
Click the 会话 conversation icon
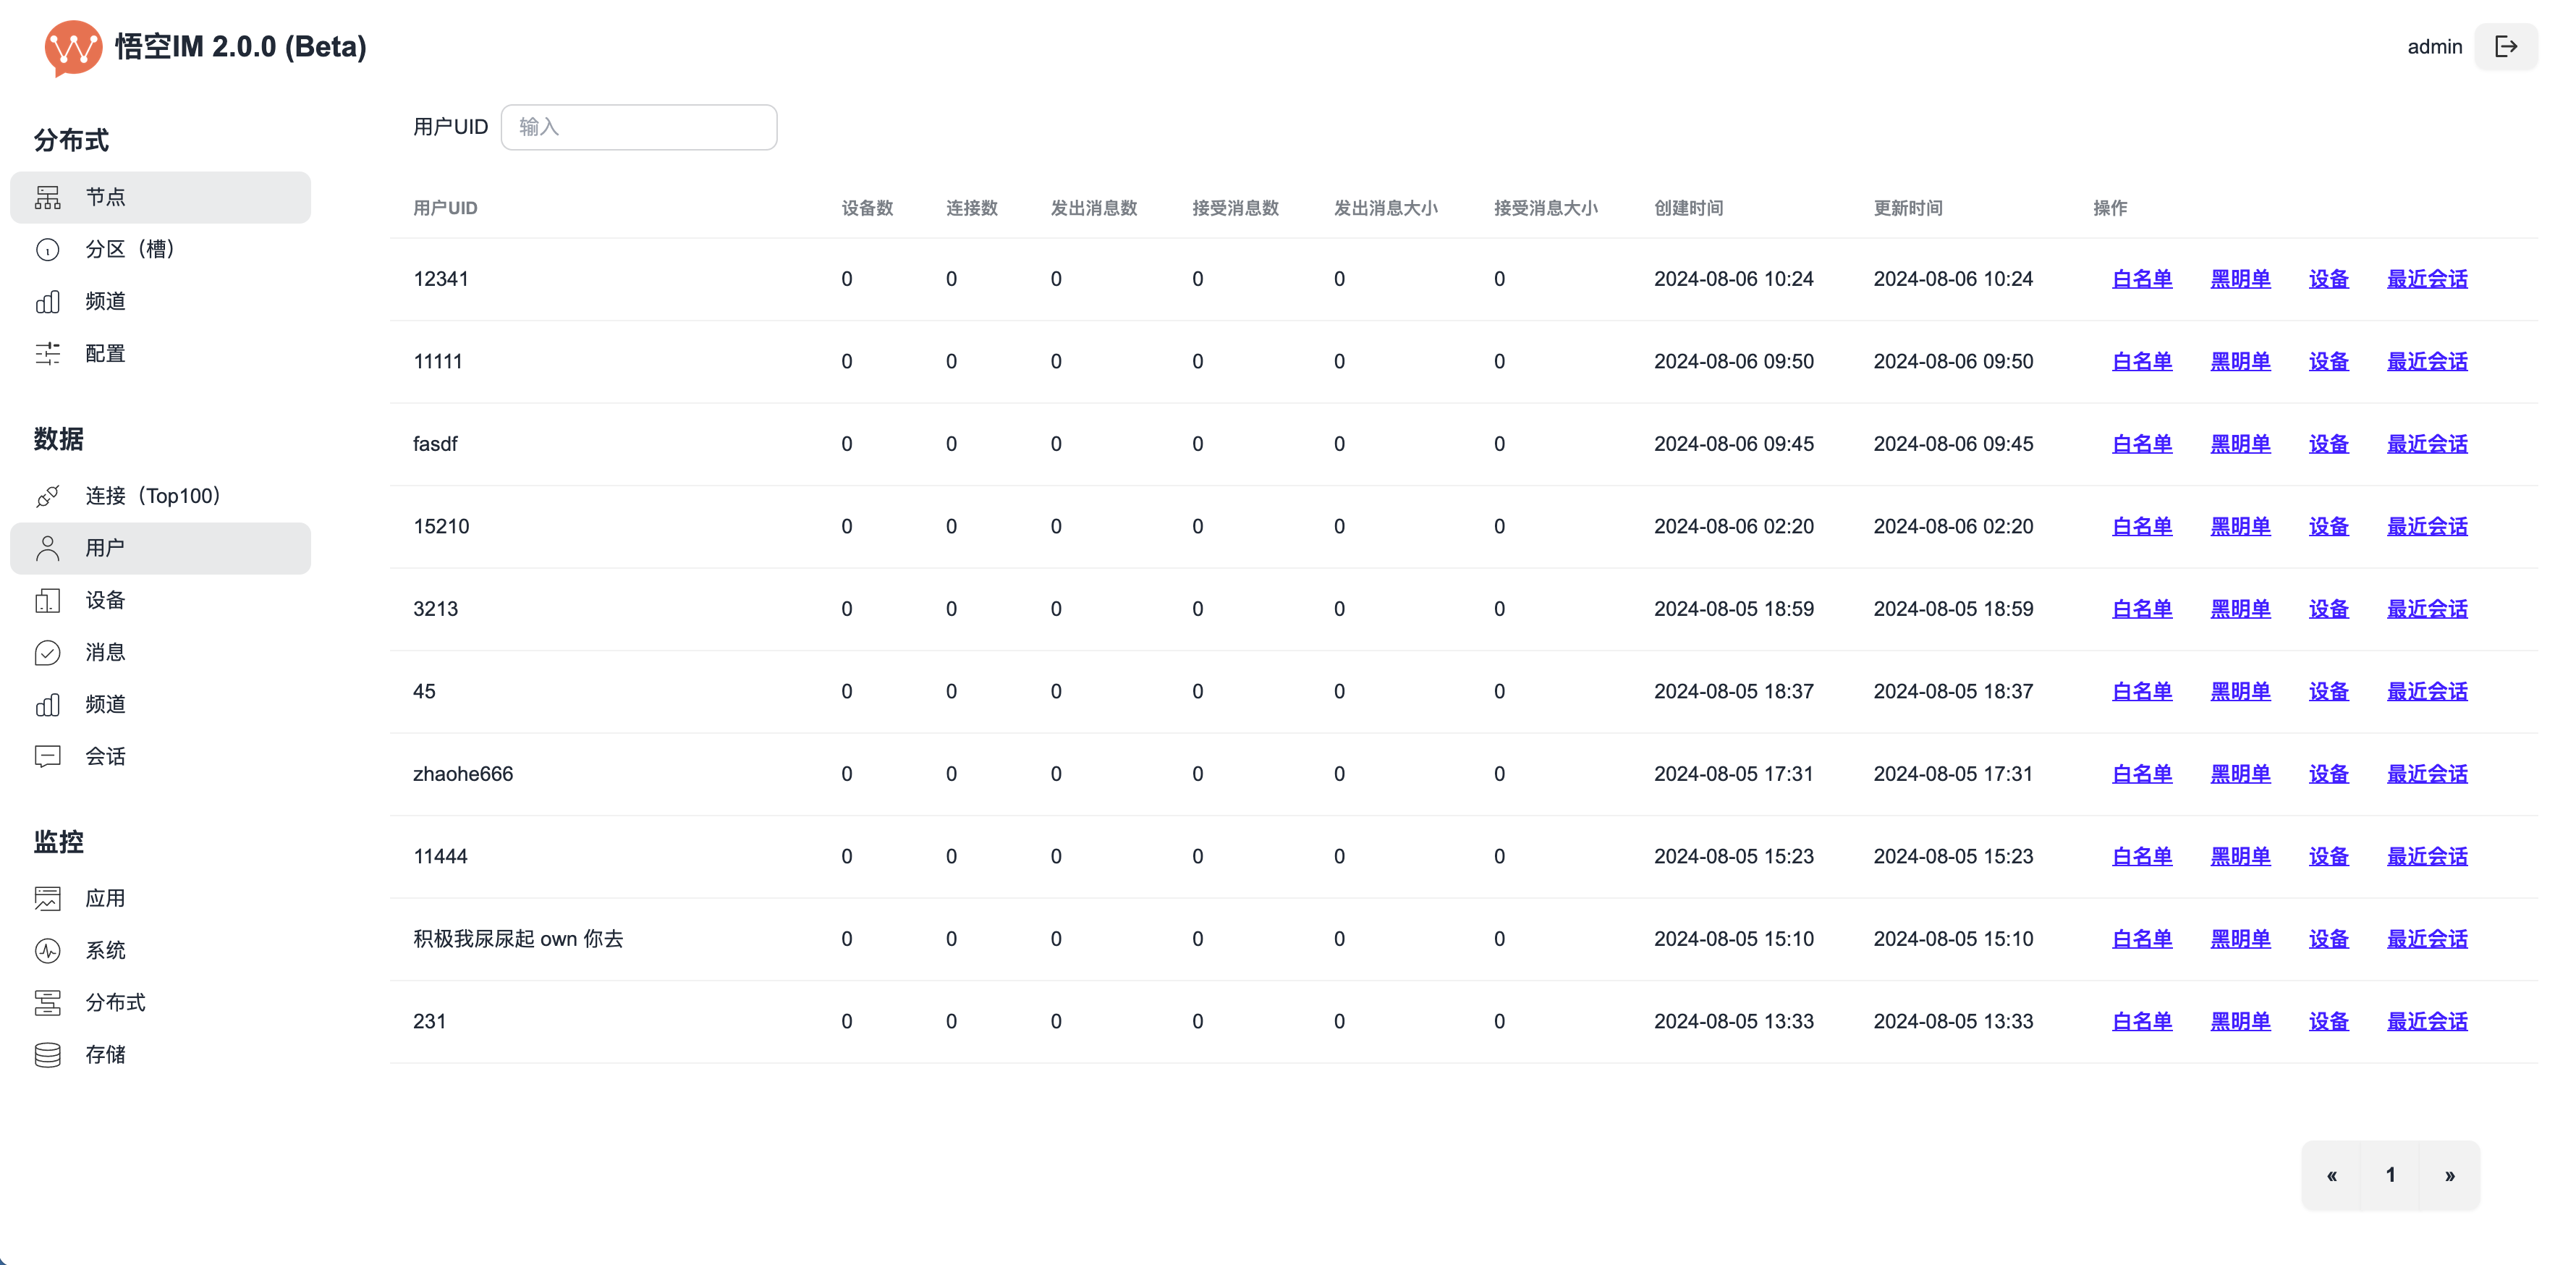pos(48,756)
